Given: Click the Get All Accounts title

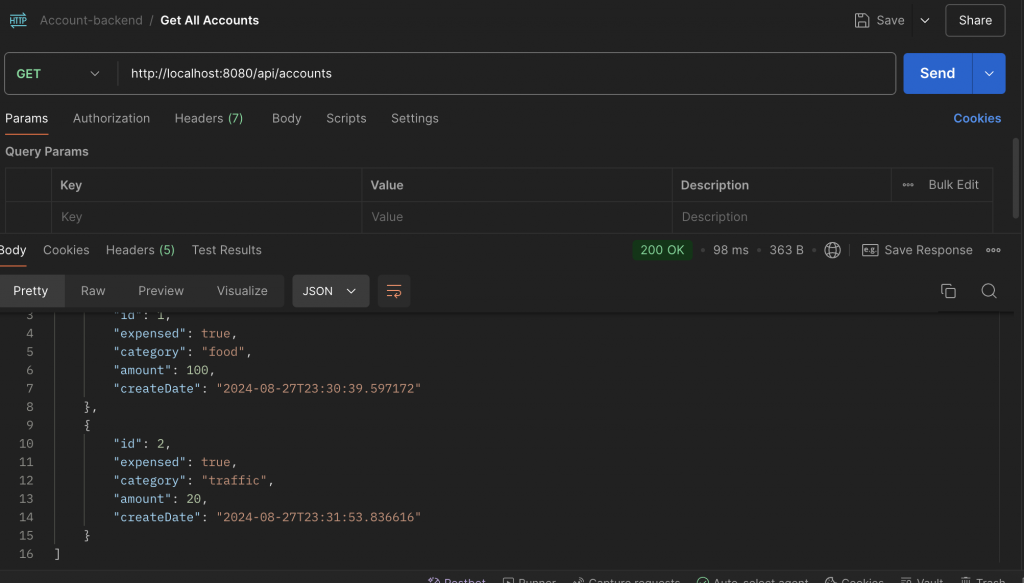Looking at the screenshot, I should coord(210,20).
